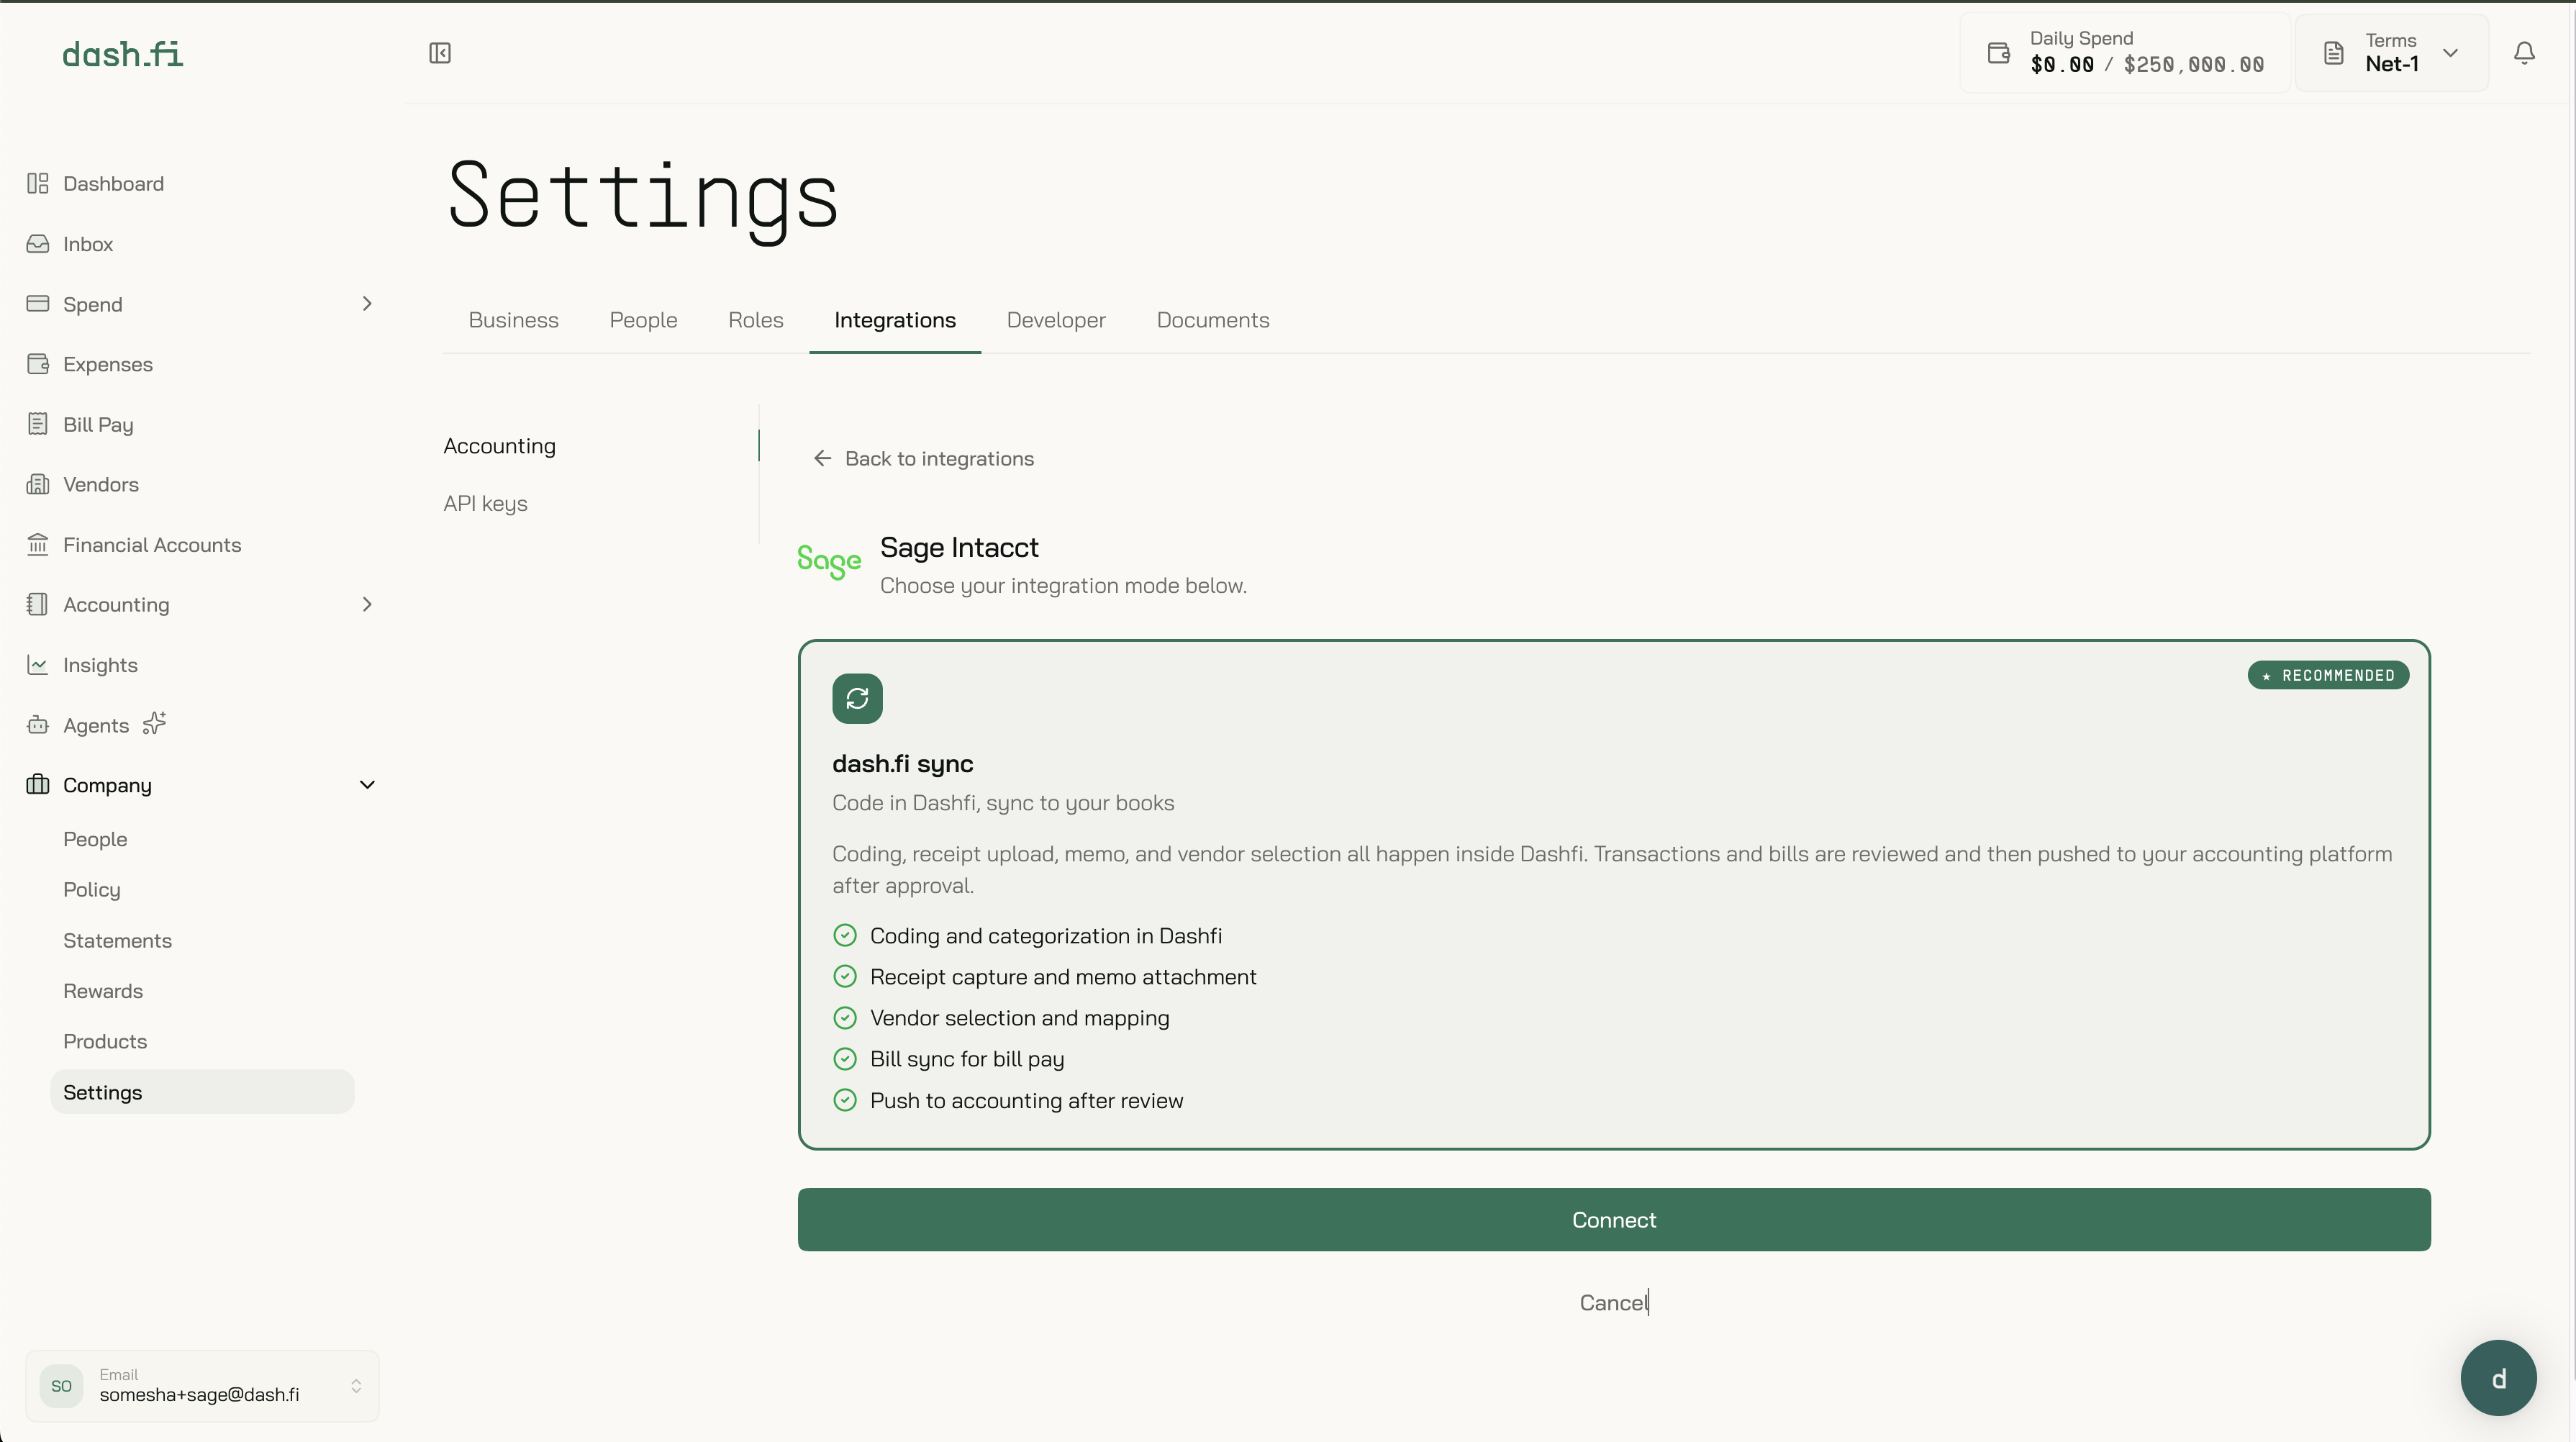Viewport: 2576px width, 1442px height.
Task: Collapse the sidebar panel icon
Action: [x=440, y=53]
